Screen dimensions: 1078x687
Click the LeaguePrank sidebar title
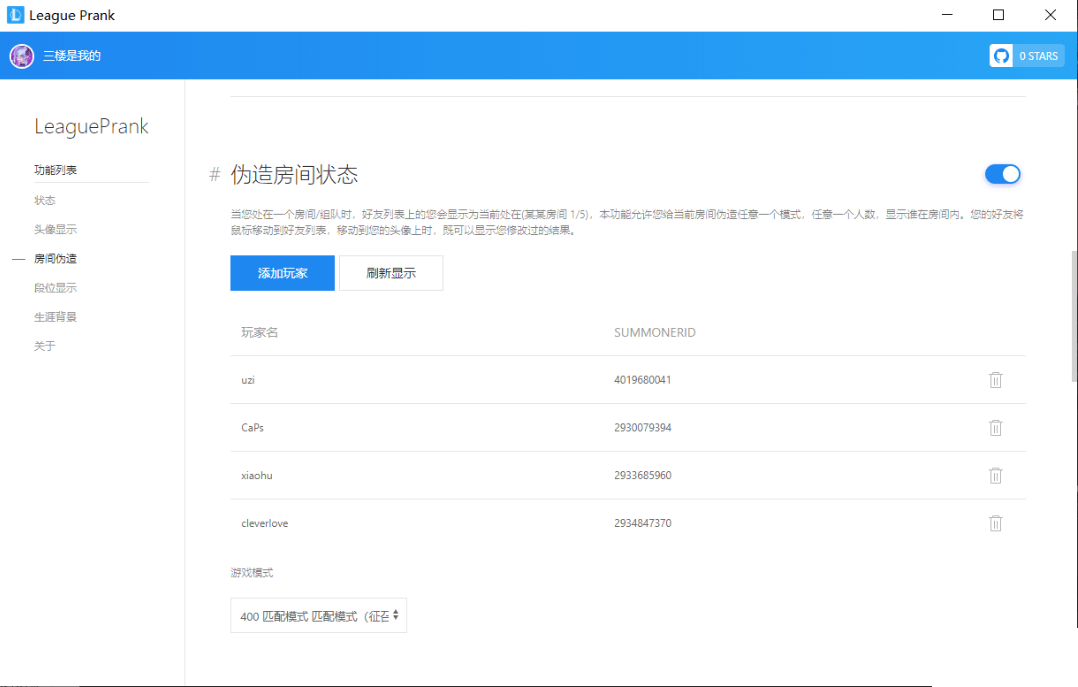[x=91, y=127]
